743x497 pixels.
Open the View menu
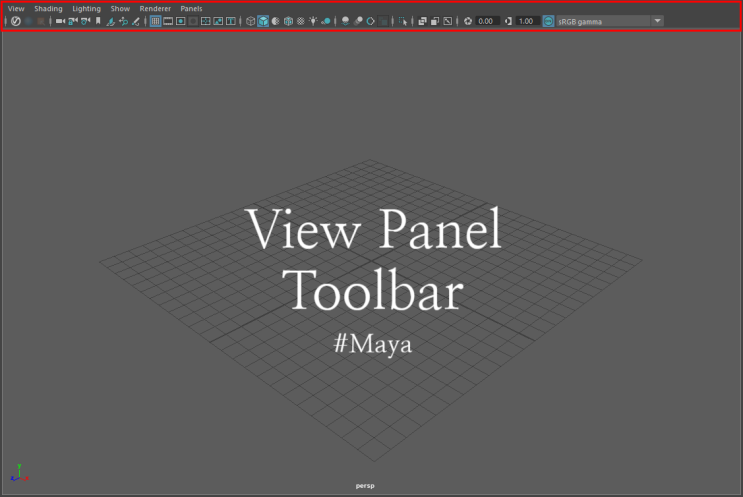pos(16,9)
